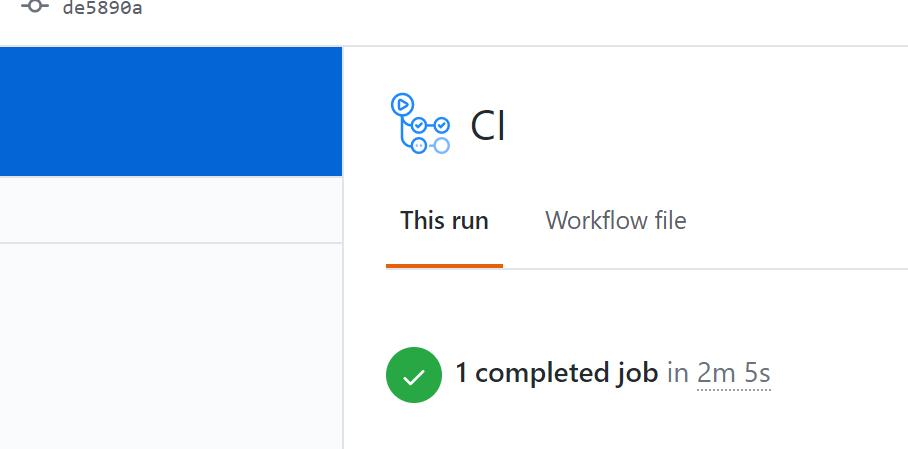
Task: Click the word in before the 2m 5s duration
Action: click(x=678, y=373)
